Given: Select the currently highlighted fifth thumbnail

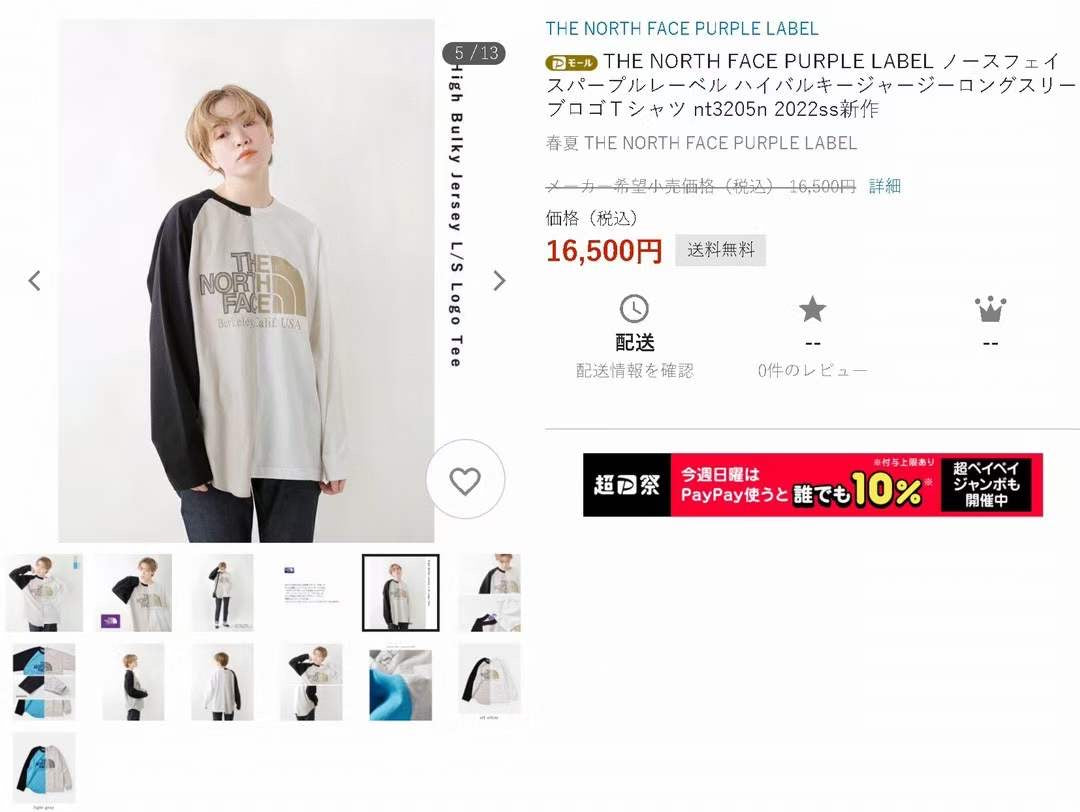Looking at the screenshot, I should [400, 592].
